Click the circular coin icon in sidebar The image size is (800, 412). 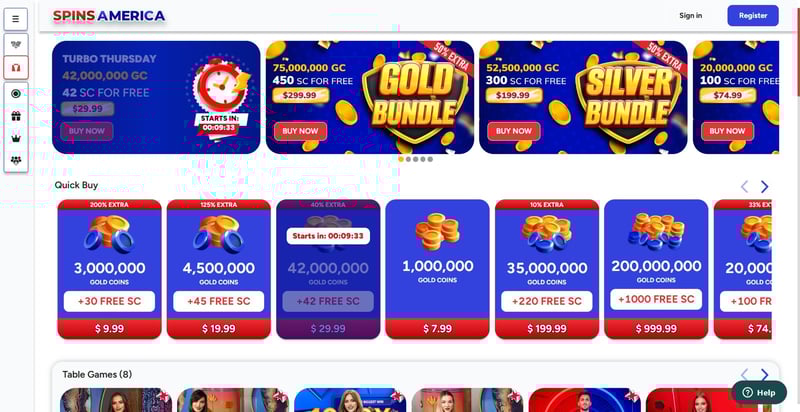pos(16,93)
